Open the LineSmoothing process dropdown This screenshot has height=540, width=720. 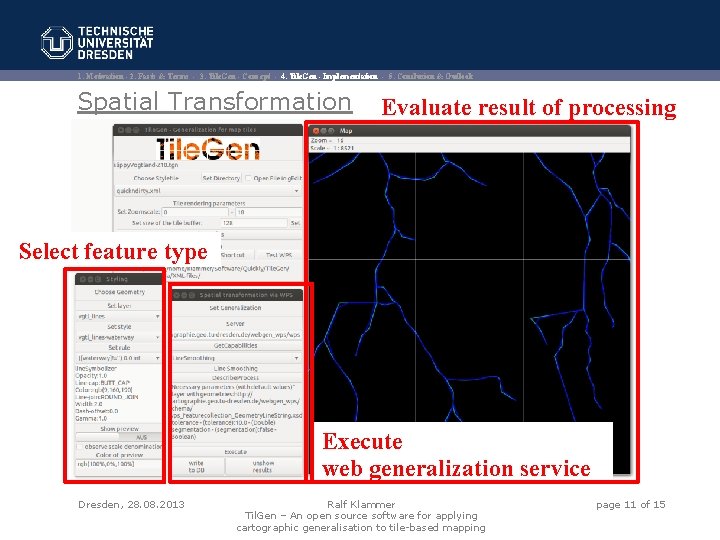[x=236, y=357]
